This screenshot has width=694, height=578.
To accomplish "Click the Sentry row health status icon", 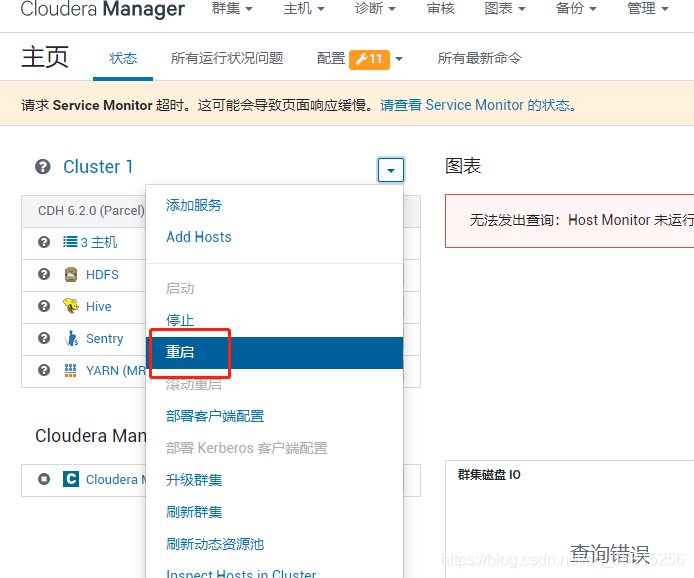I will 44,338.
